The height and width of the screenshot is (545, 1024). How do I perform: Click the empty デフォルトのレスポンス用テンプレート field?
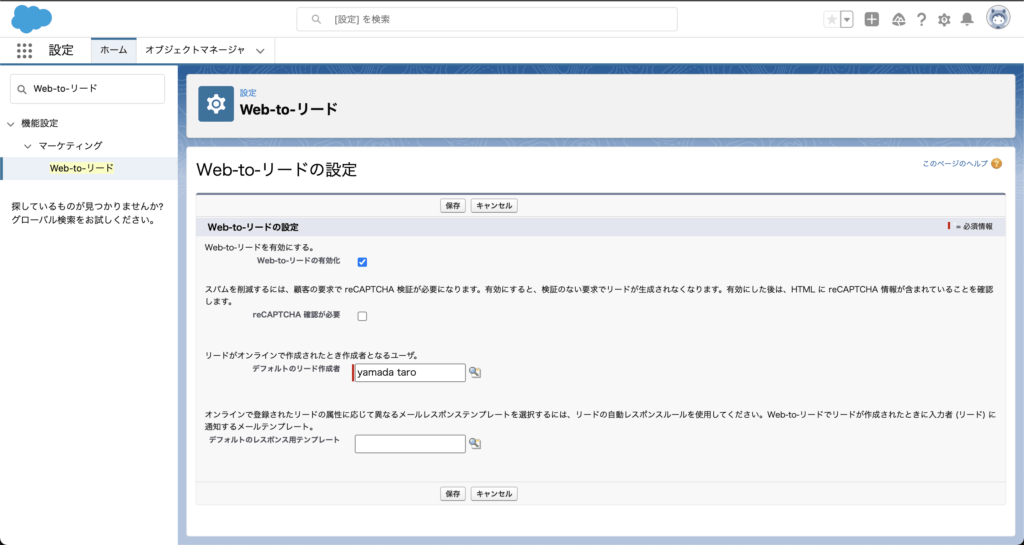[x=409, y=444]
